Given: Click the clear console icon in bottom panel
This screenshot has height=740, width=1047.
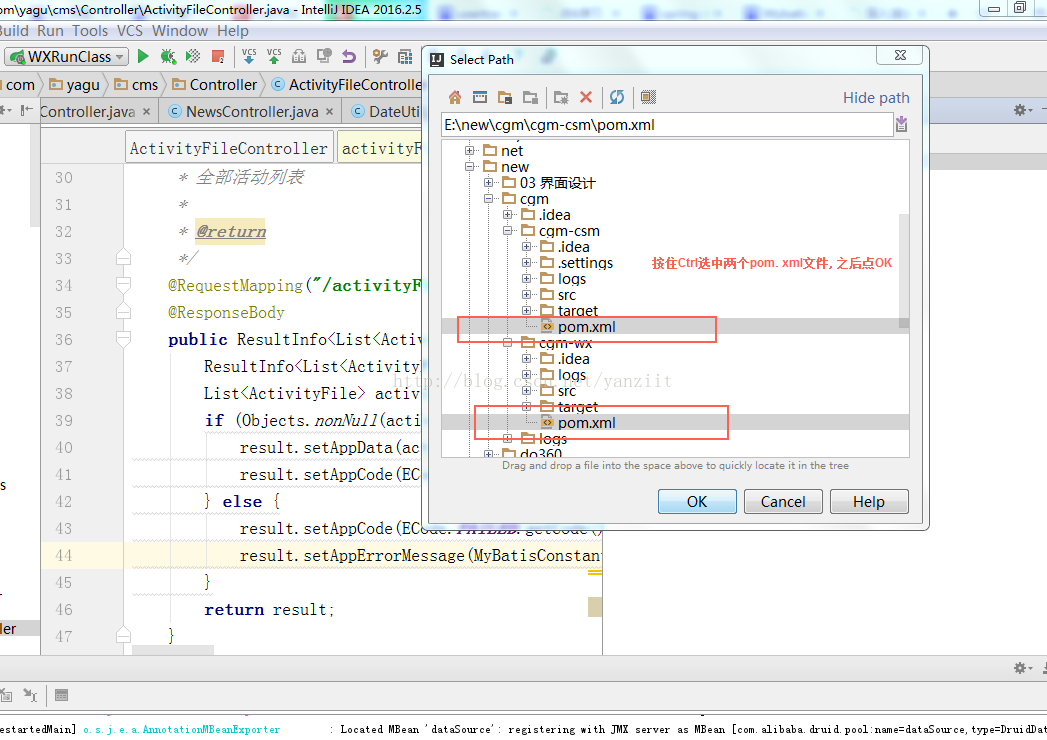Looking at the screenshot, I should click(x=6, y=695).
